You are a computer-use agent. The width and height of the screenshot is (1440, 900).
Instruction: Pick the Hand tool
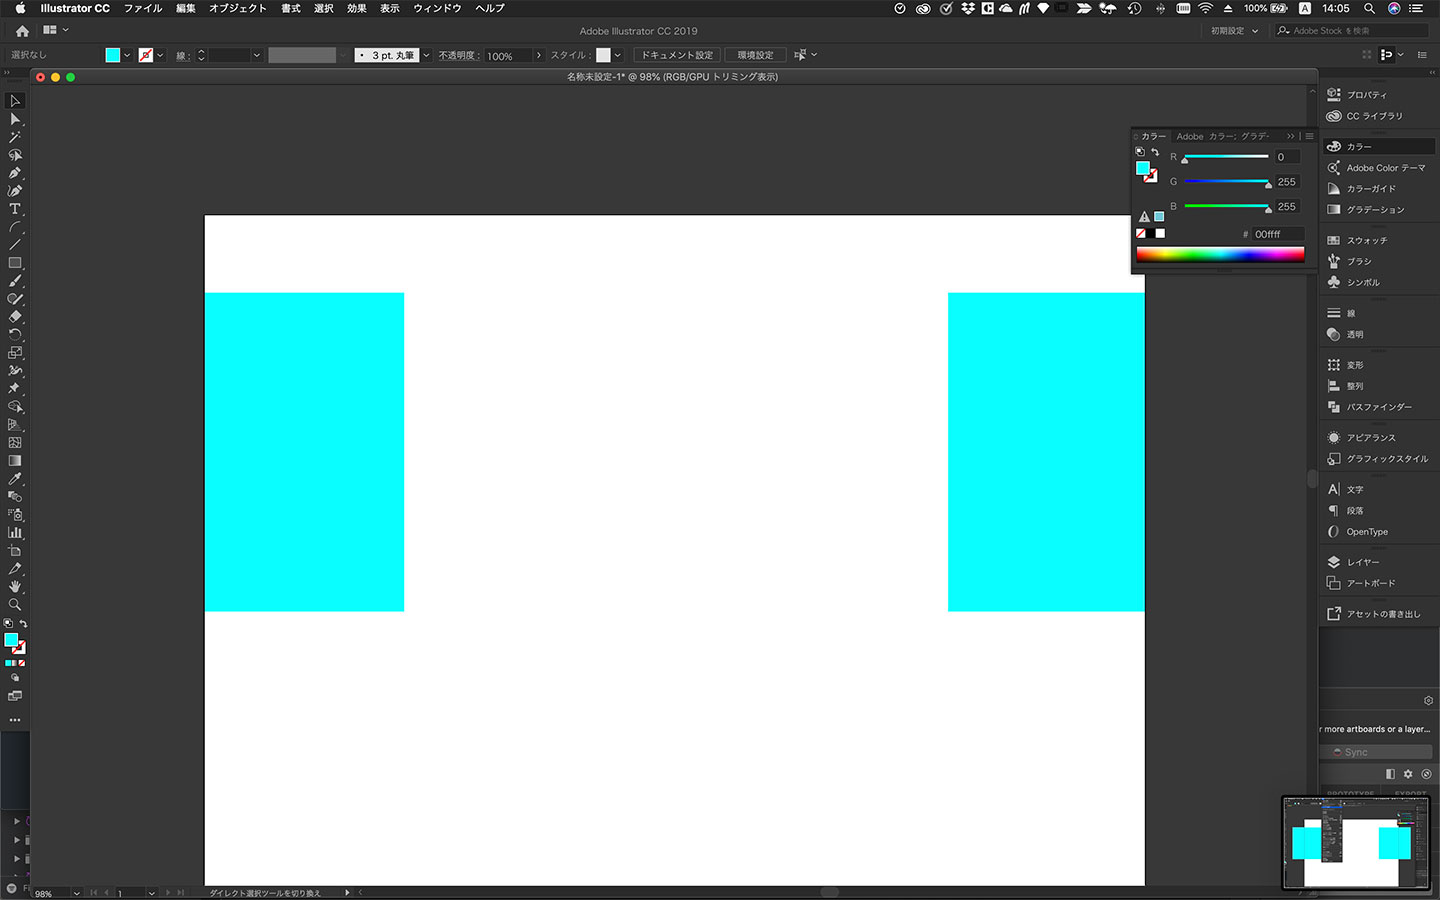coord(15,587)
